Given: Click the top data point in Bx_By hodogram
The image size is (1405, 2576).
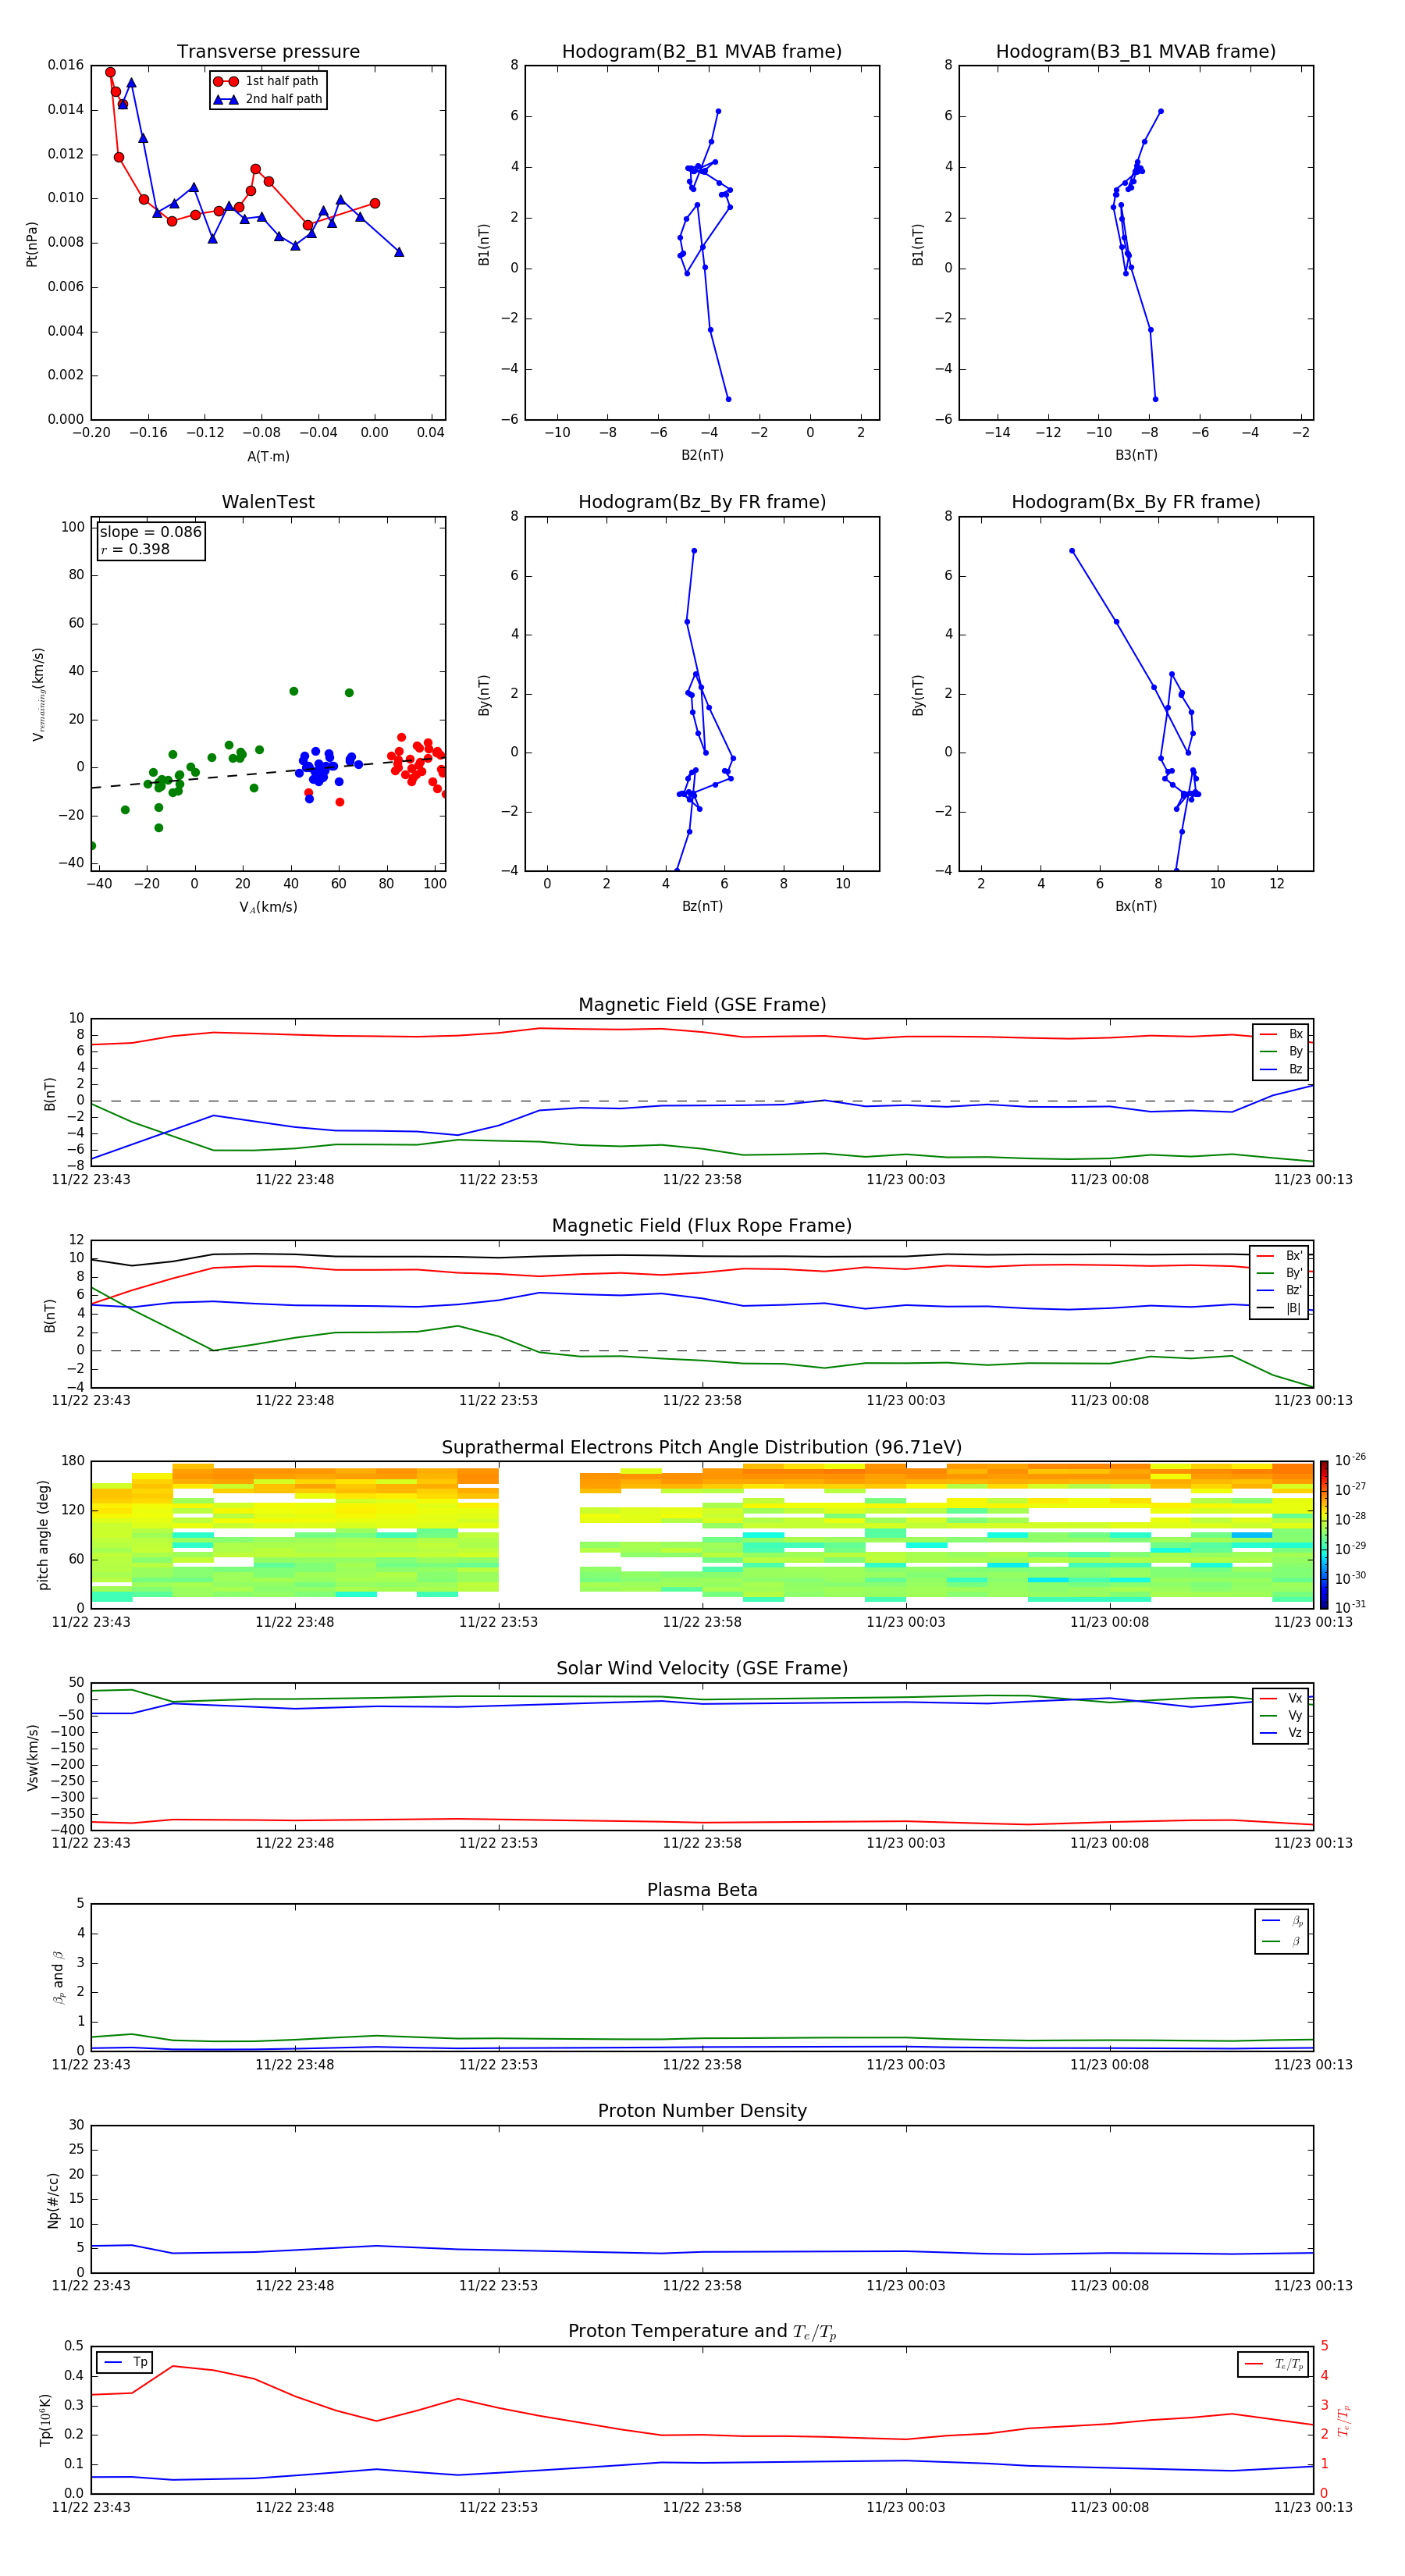Looking at the screenshot, I should coord(1072,551).
